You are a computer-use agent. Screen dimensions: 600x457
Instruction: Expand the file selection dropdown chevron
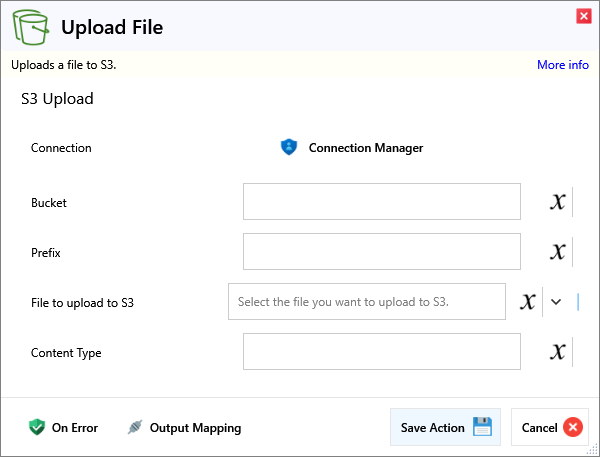(557, 302)
